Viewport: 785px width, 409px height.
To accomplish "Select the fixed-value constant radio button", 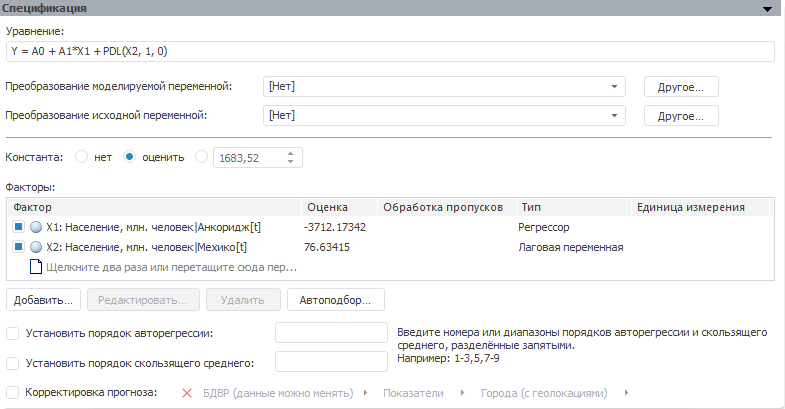I will pyautogui.click(x=203, y=157).
